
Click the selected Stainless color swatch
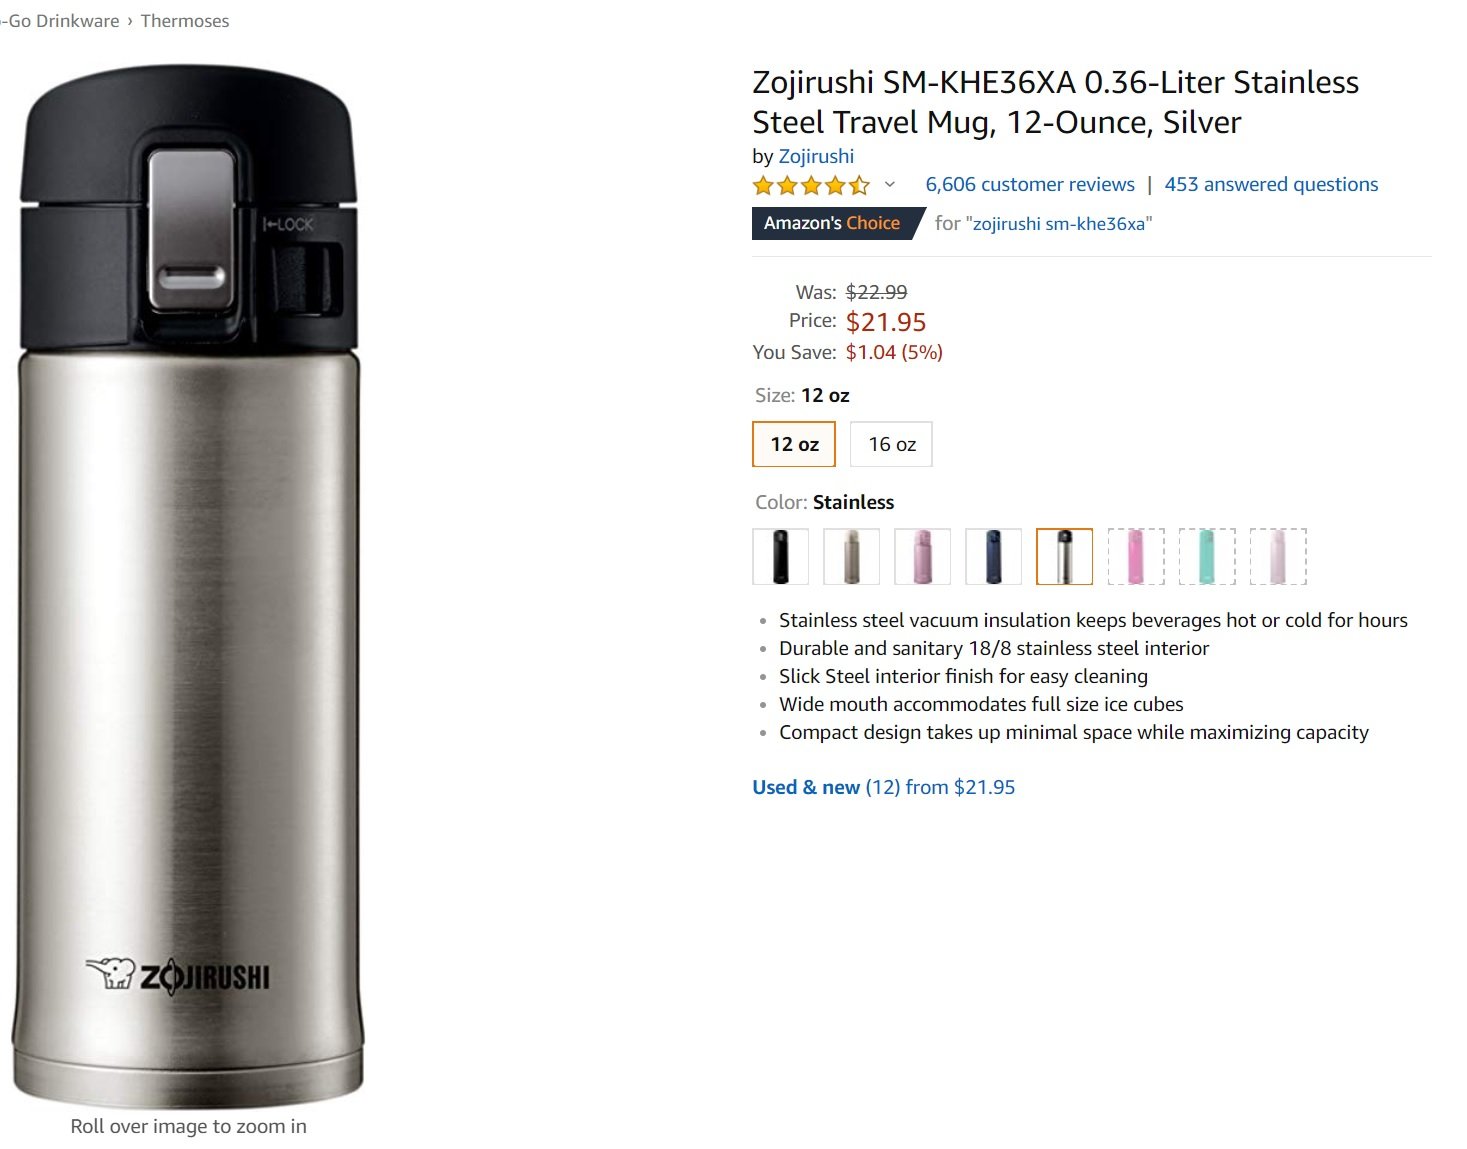1064,556
